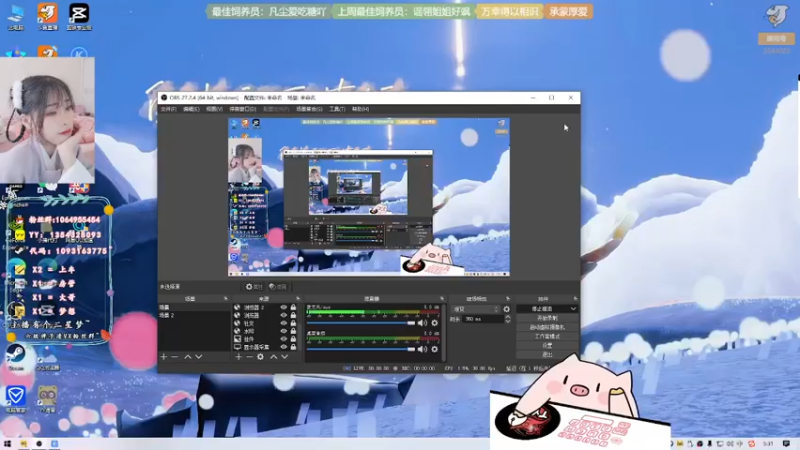Open the Windows Start button

click(x=7, y=444)
